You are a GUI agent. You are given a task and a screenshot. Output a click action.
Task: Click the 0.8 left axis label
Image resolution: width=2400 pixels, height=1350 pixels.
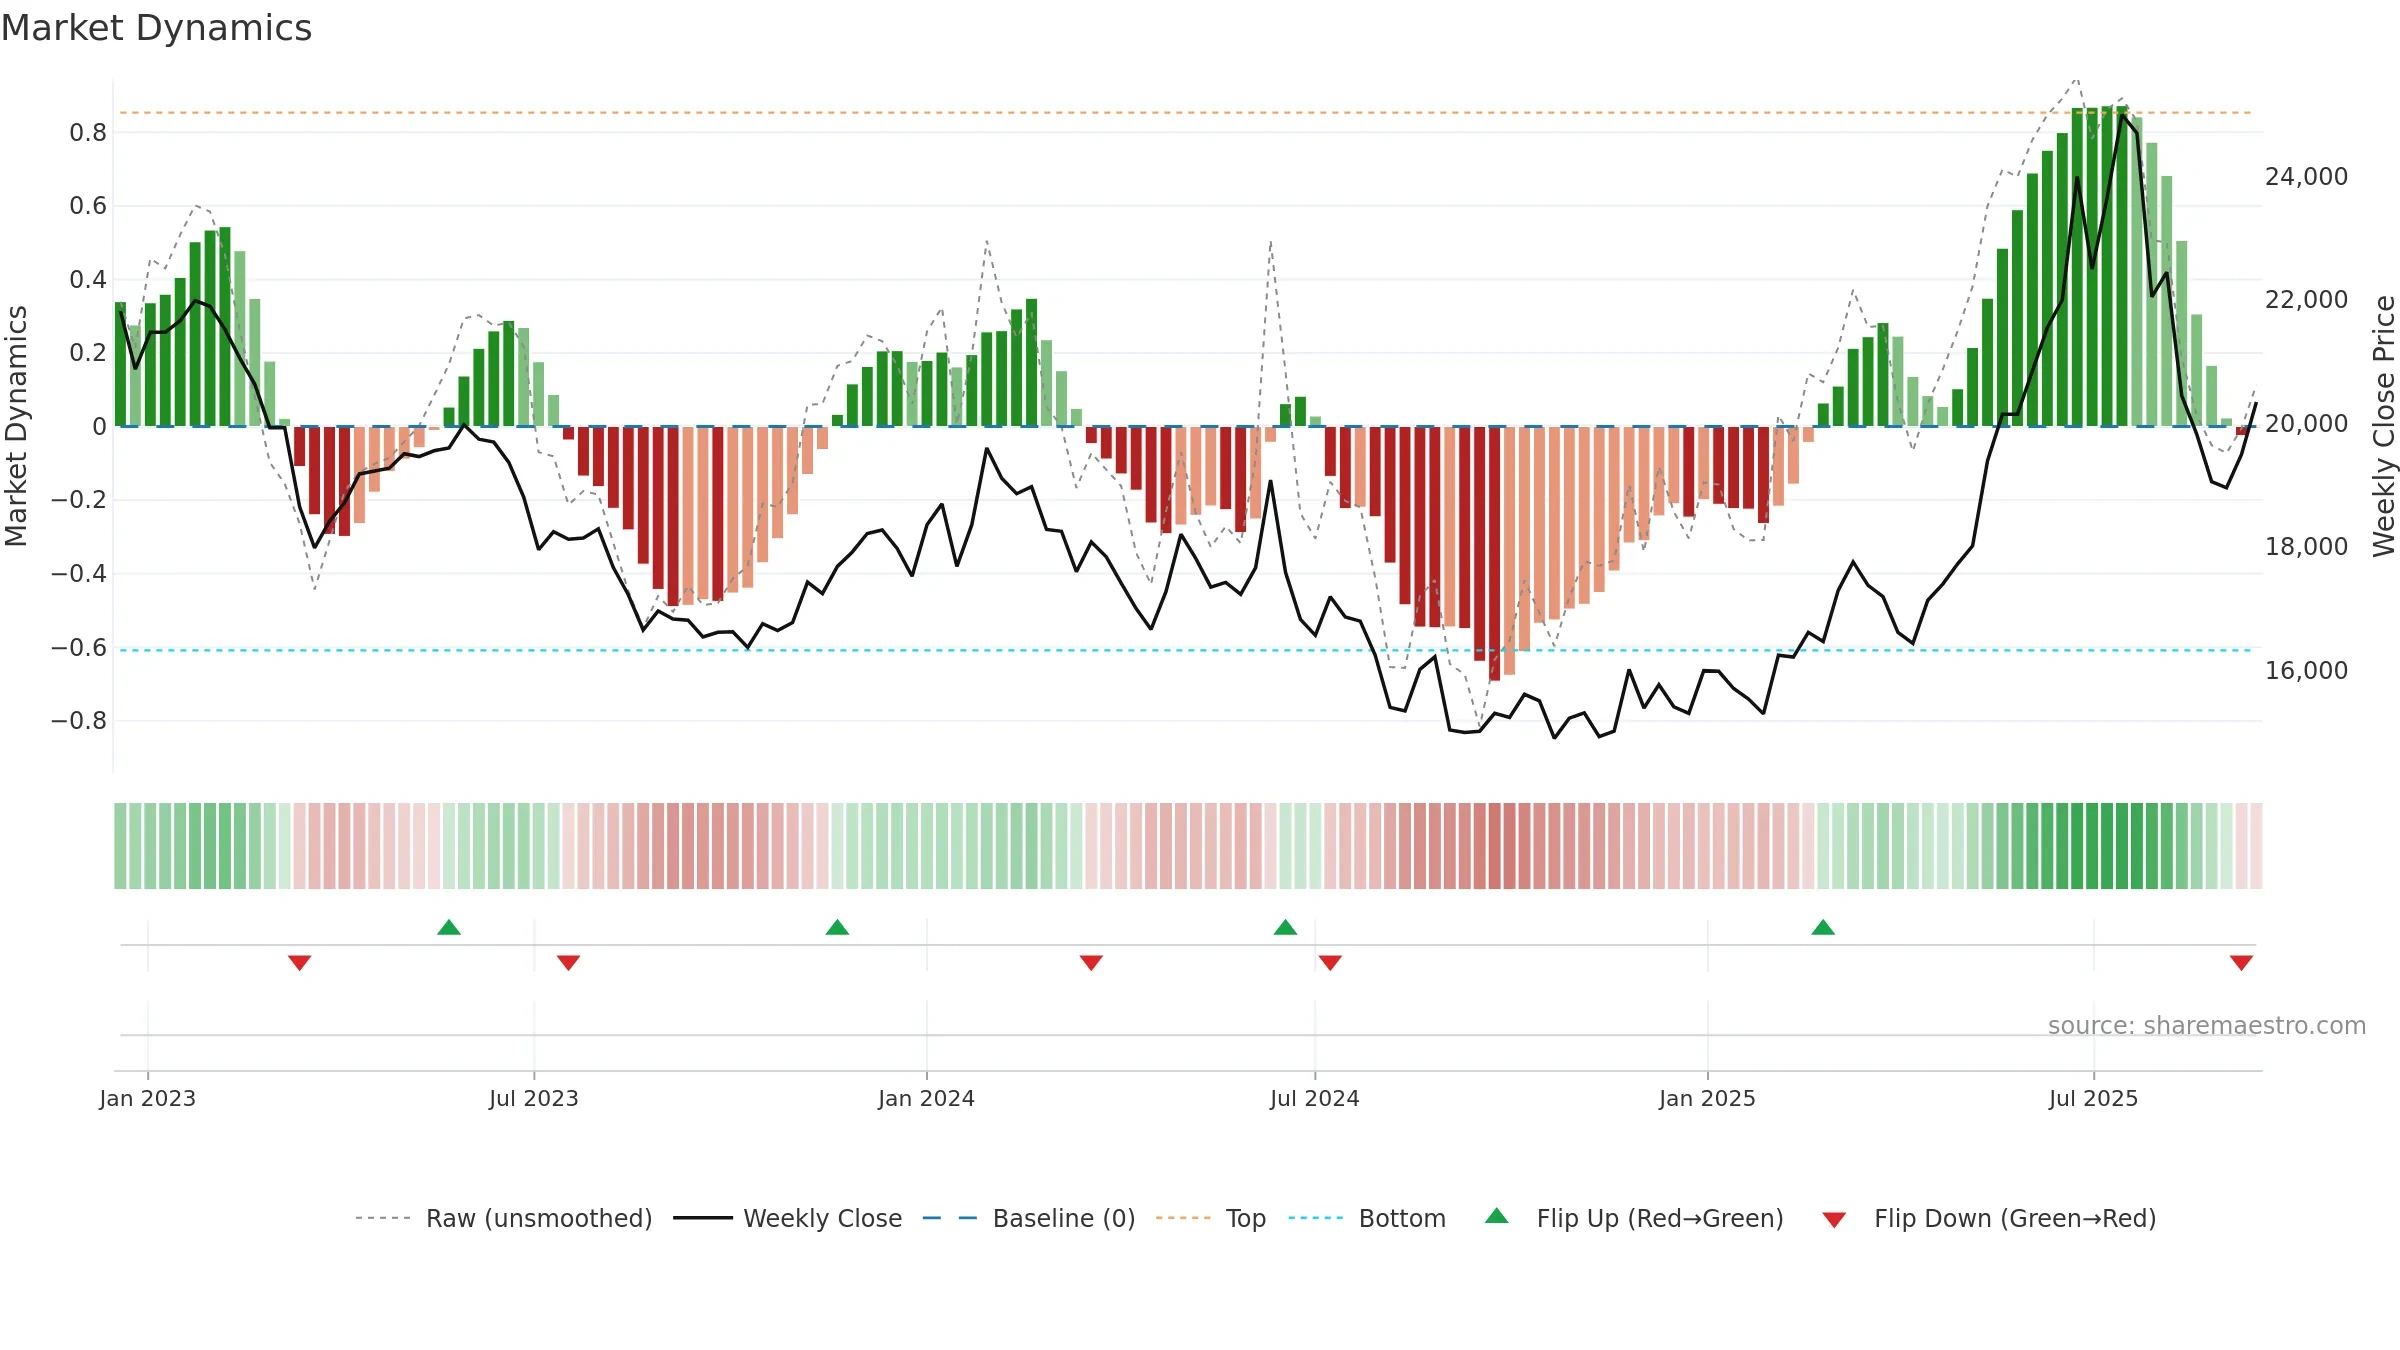pos(88,132)
